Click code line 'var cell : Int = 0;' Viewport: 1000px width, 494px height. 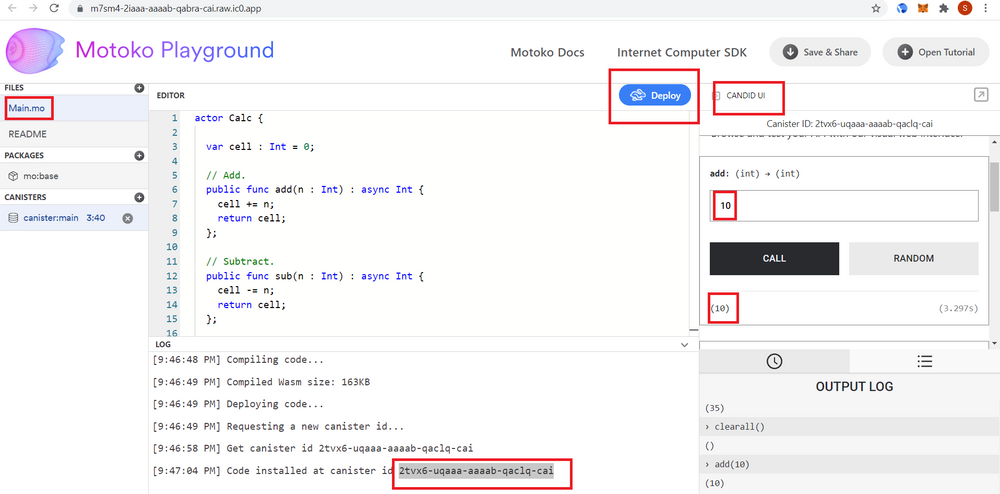260,147
